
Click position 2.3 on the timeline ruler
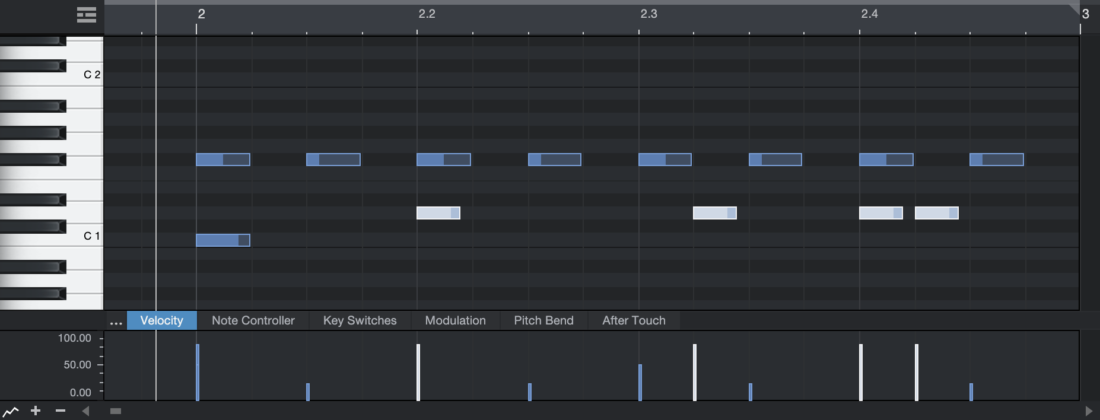648,14
